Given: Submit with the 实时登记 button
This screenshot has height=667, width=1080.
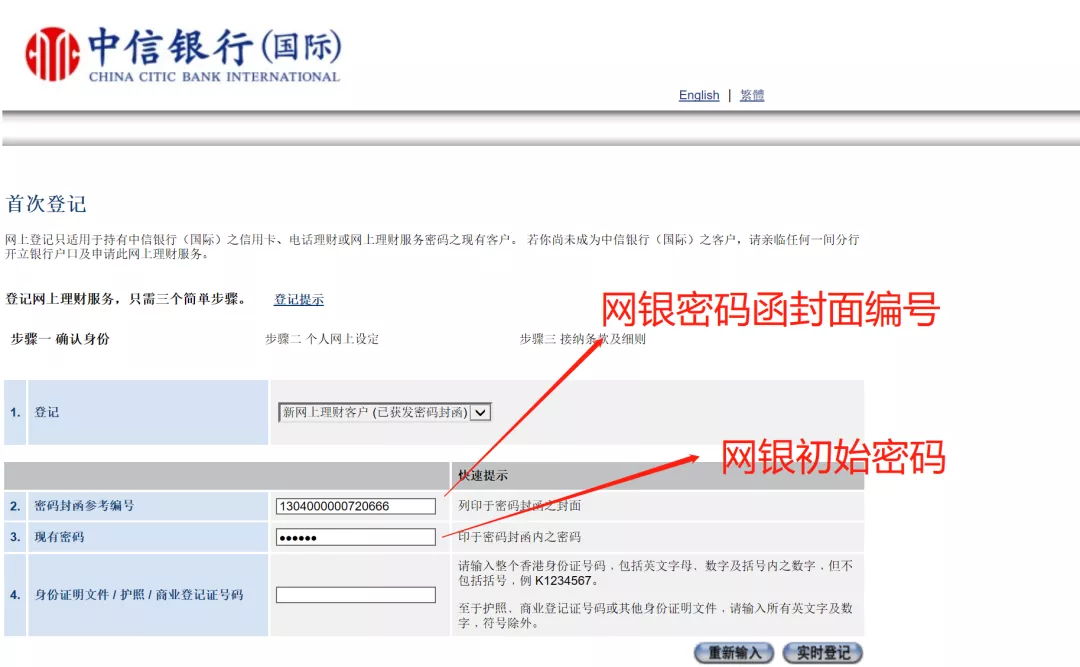Looking at the screenshot, I should coord(823,653).
